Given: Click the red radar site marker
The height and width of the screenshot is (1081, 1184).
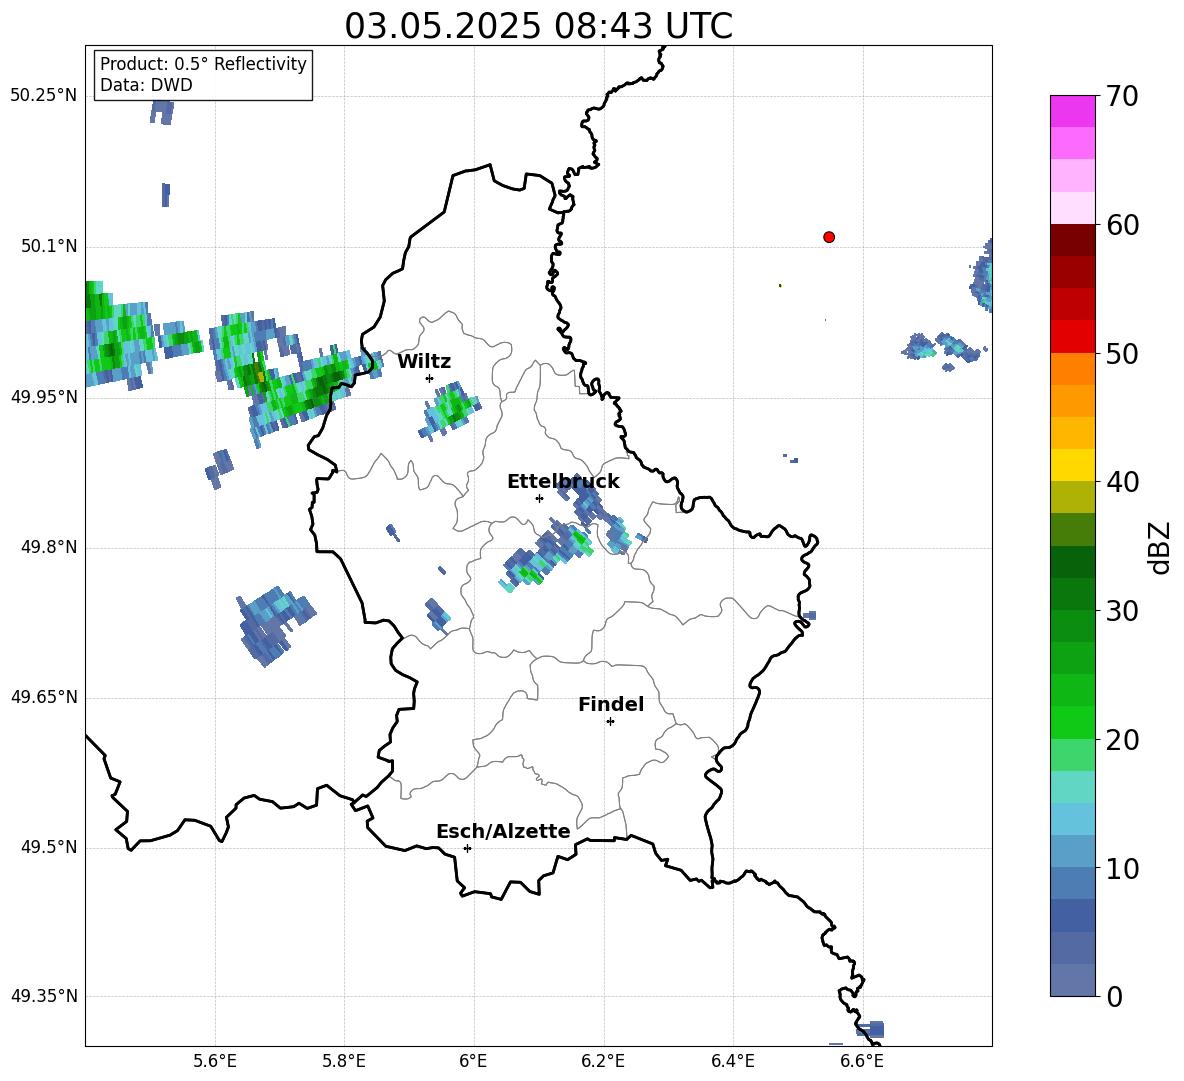Looking at the screenshot, I should pyautogui.click(x=828, y=237).
